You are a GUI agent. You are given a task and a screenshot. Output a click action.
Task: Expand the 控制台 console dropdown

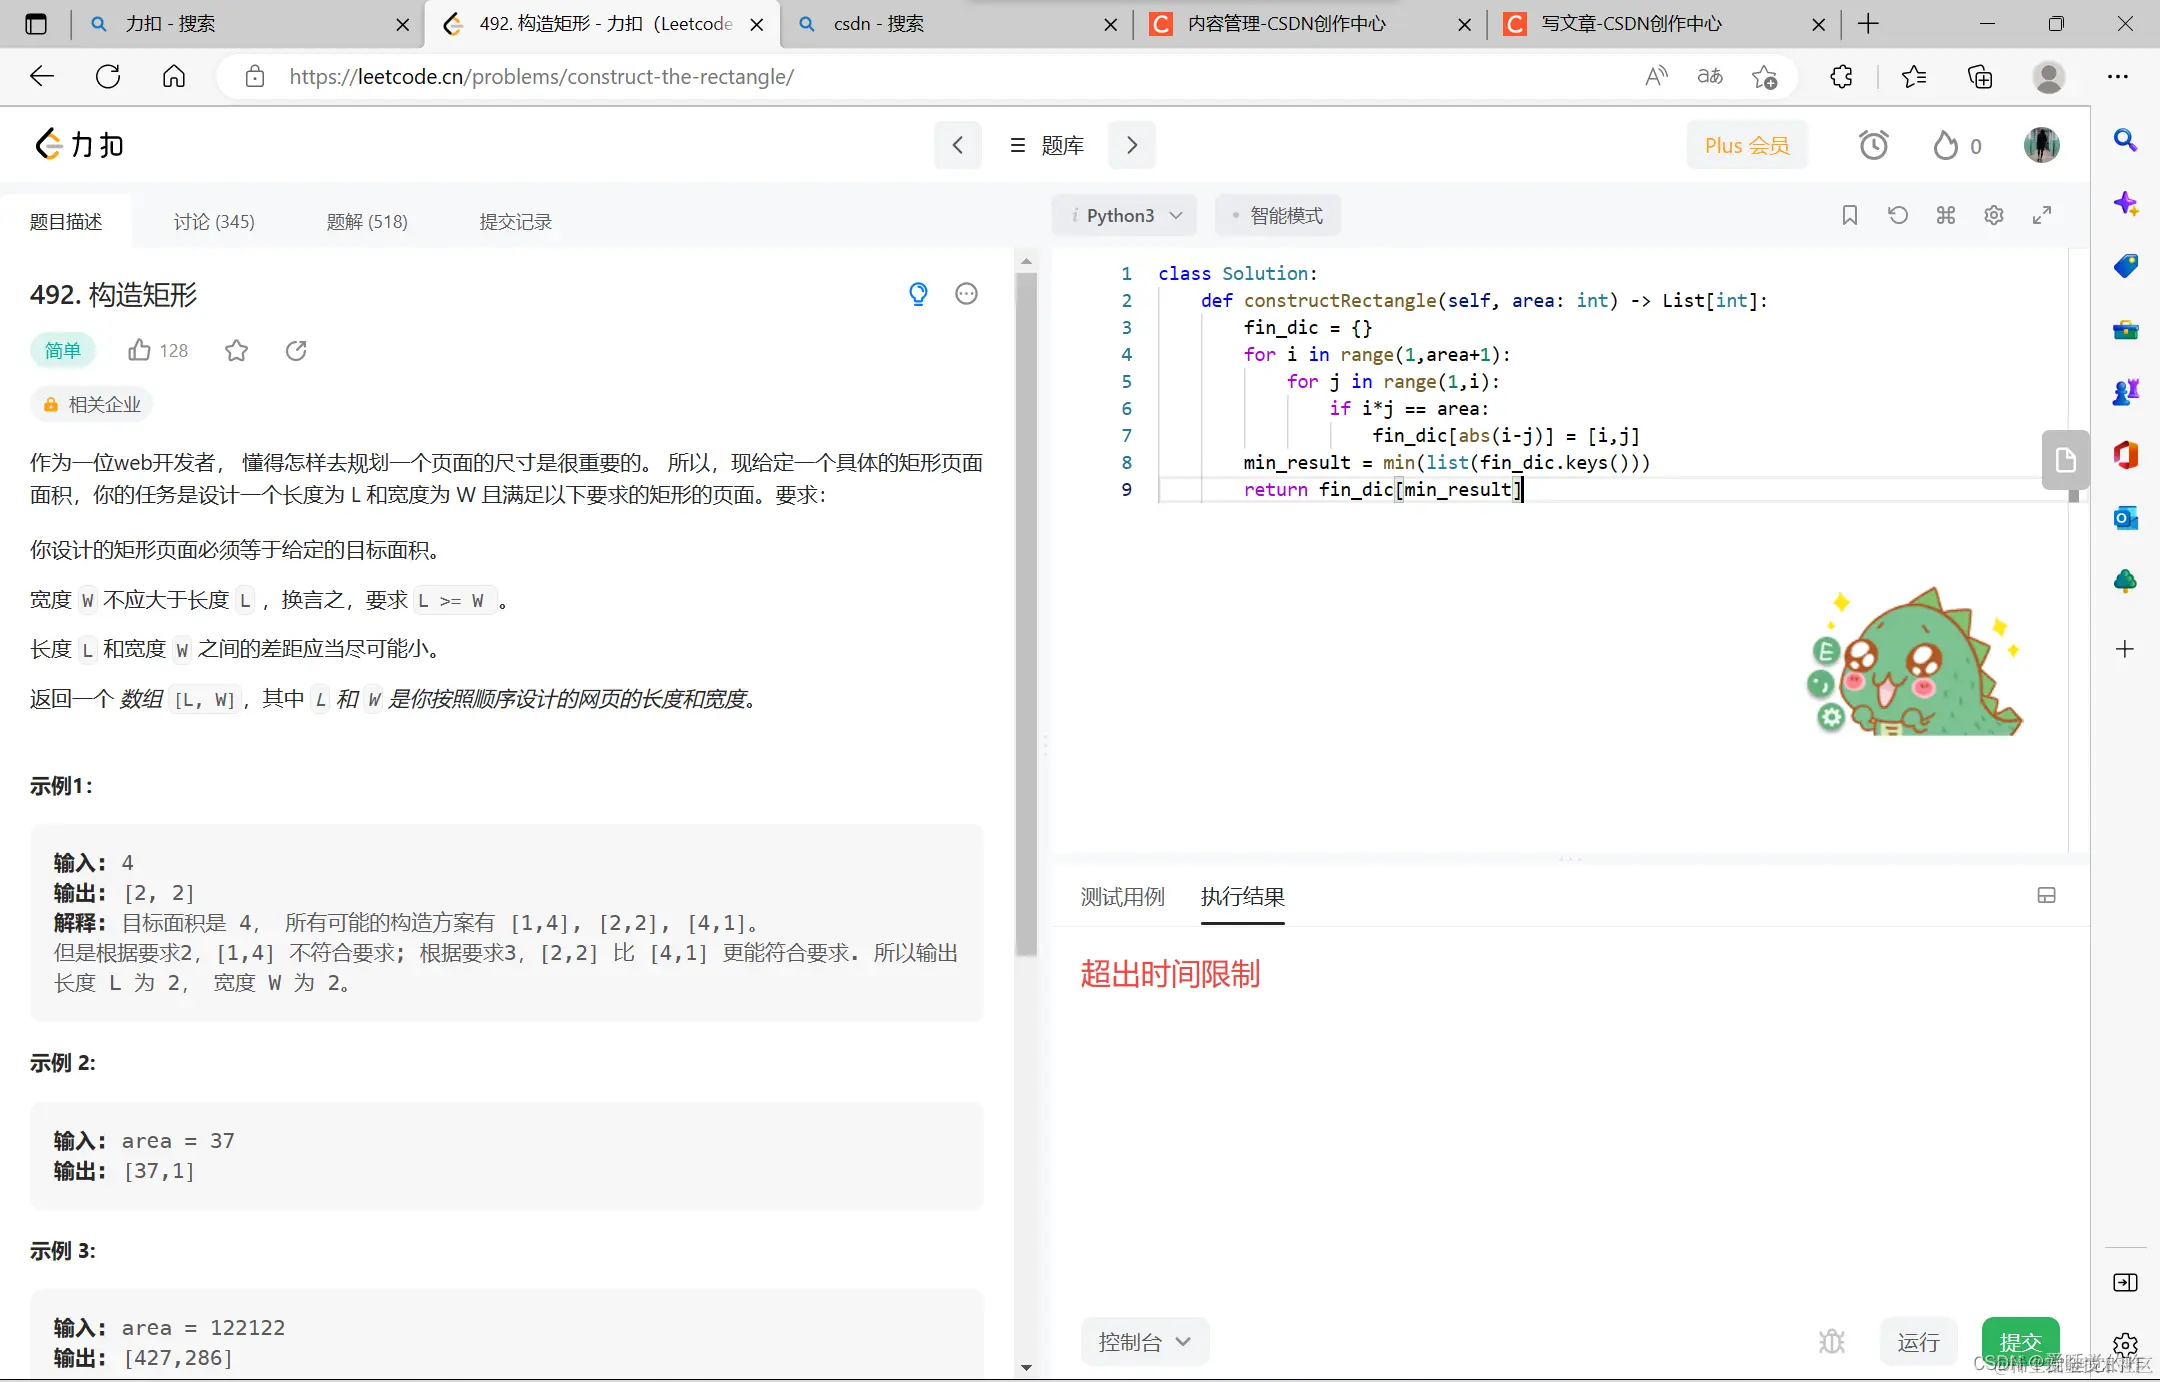coord(1144,1342)
